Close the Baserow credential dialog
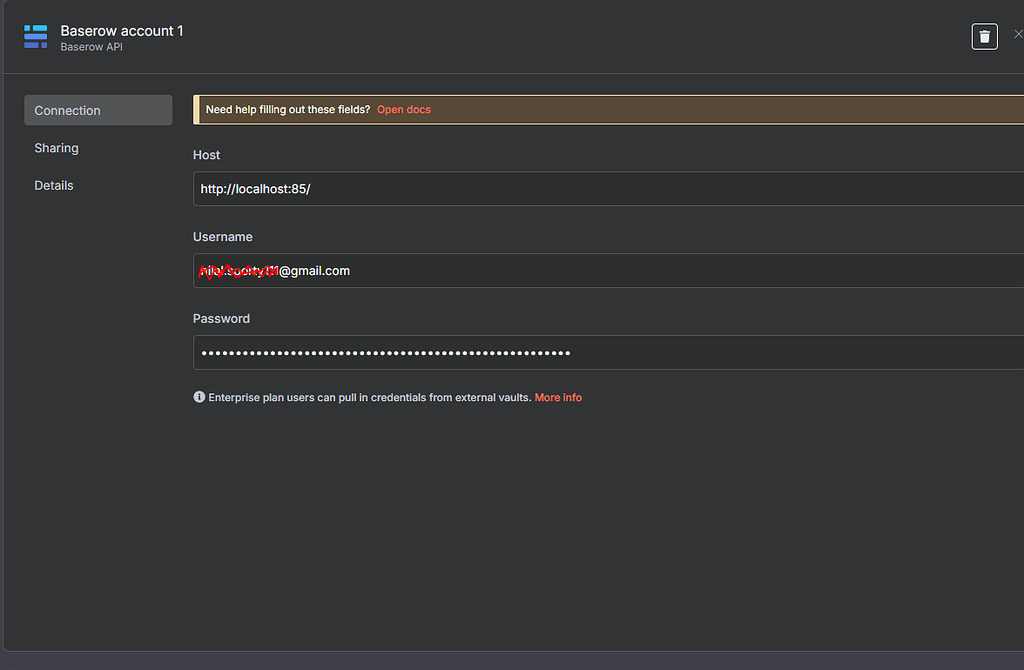Image resolution: width=1024 pixels, height=670 pixels. tap(1018, 35)
